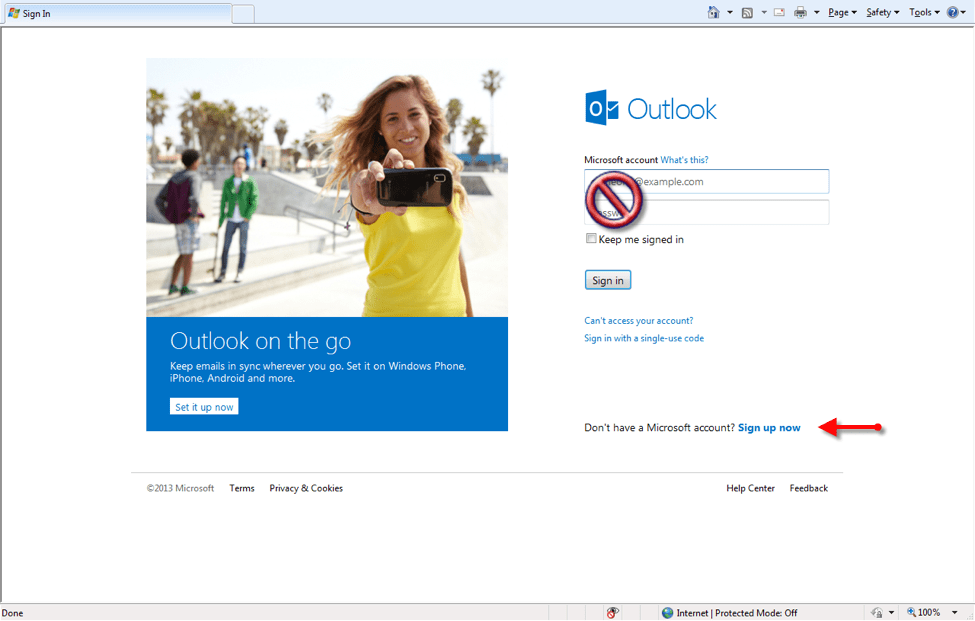Open the Help dropdown arrow
This screenshot has width=975, height=621.
pos(963,12)
